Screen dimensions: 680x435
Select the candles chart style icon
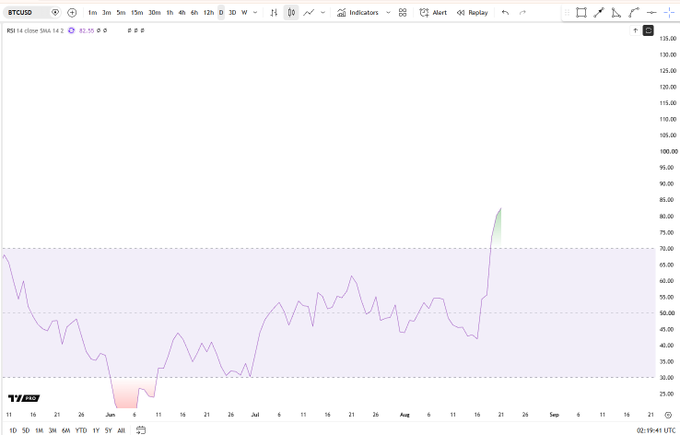(x=291, y=13)
